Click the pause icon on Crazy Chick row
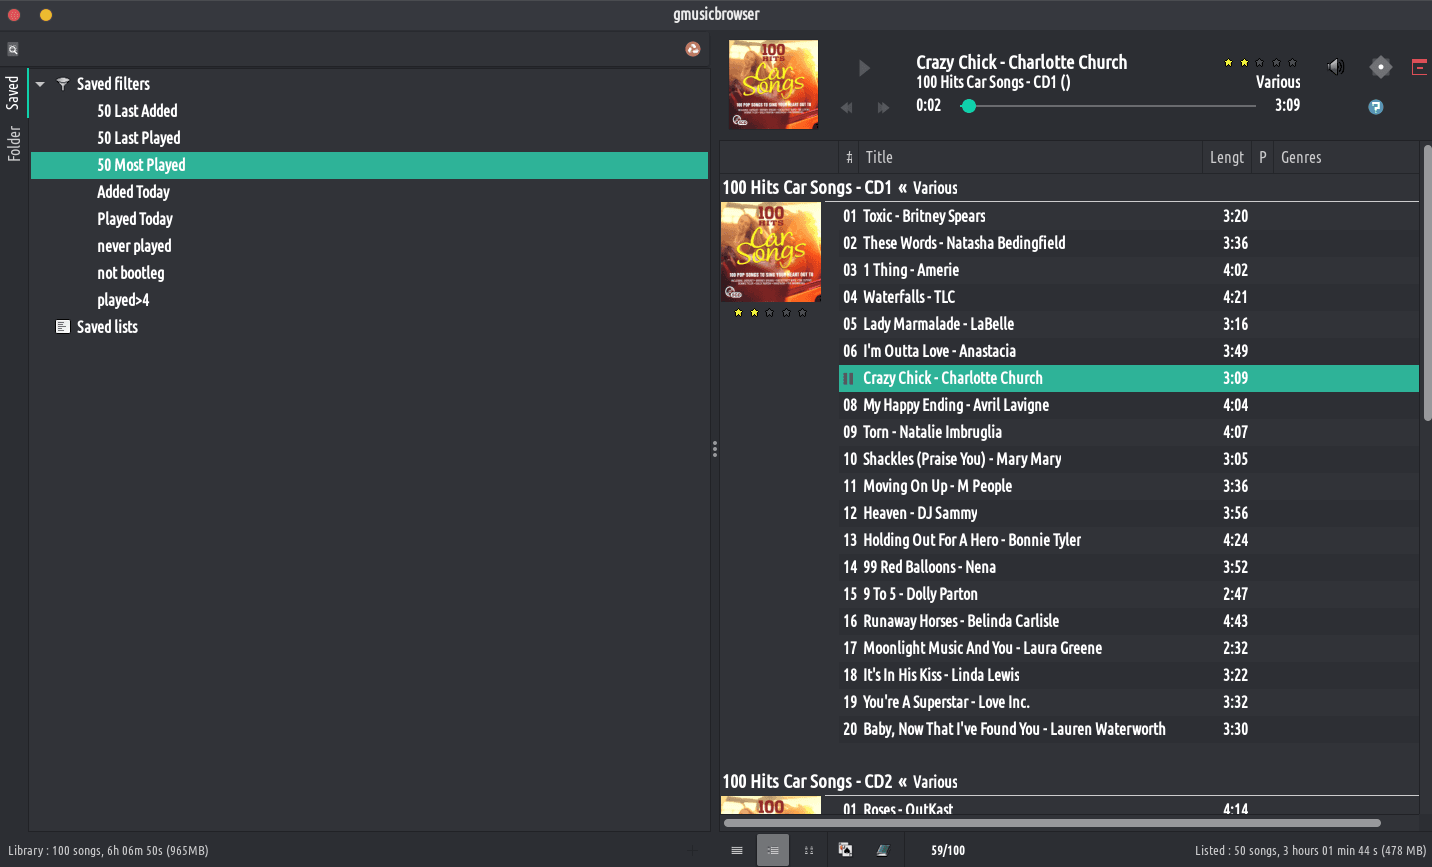 tap(848, 378)
